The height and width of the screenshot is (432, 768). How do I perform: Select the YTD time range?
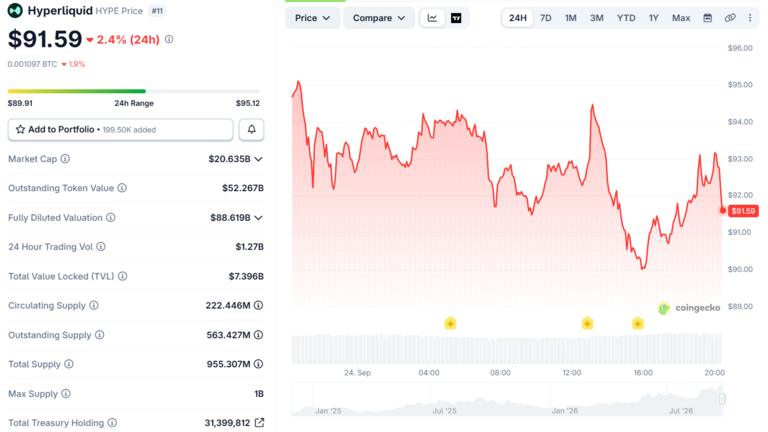pos(626,18)
